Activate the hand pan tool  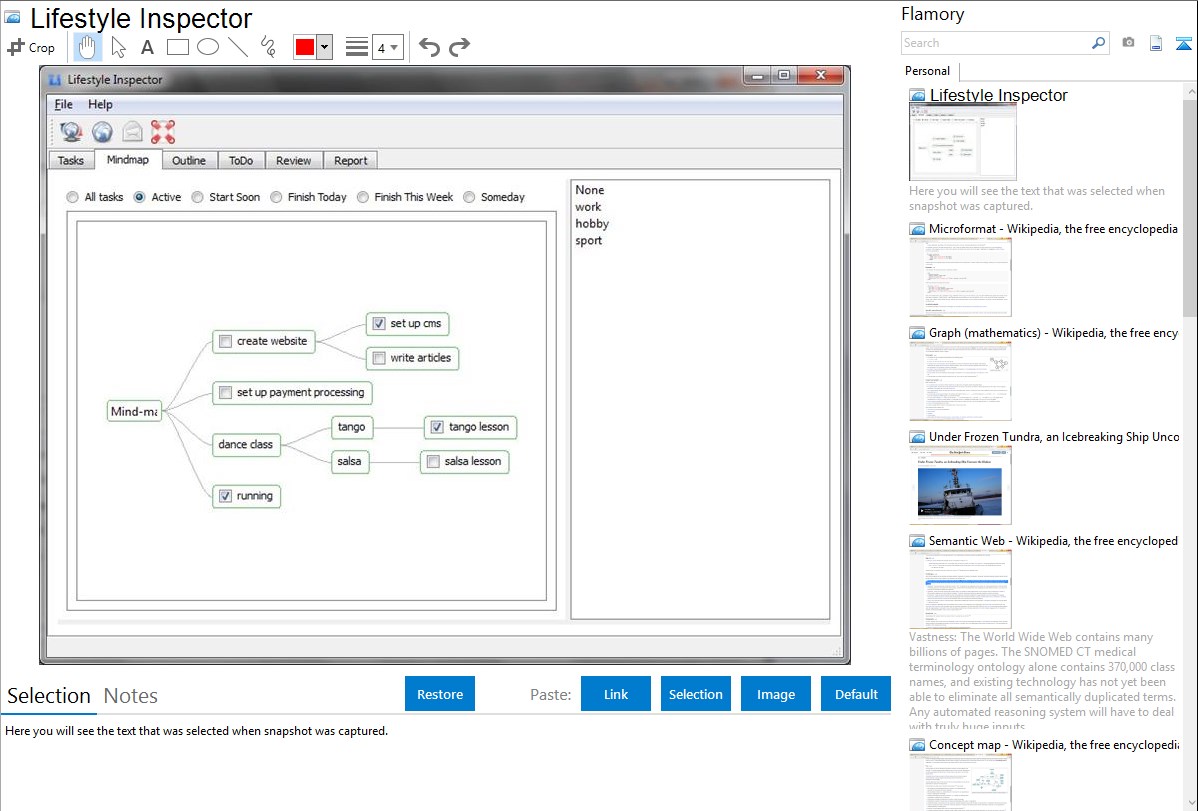(87, 47)
